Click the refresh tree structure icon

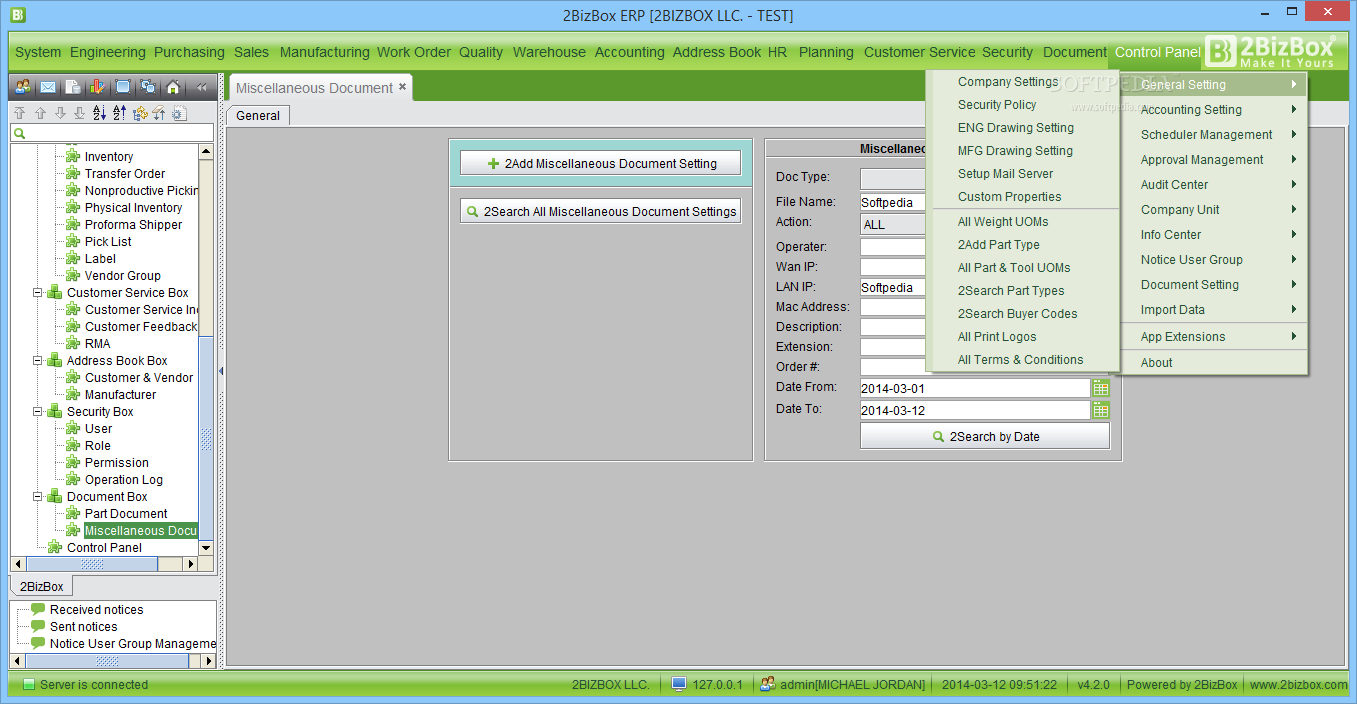(x=139, y=113)
